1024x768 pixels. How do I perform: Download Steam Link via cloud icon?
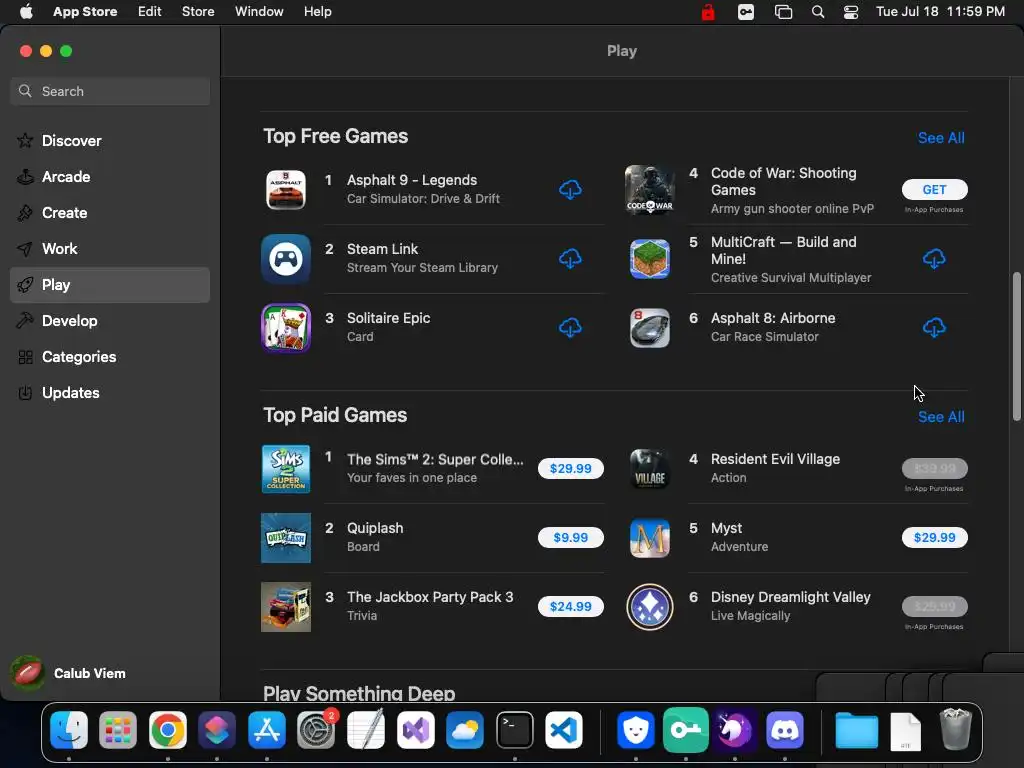[570, 259]
